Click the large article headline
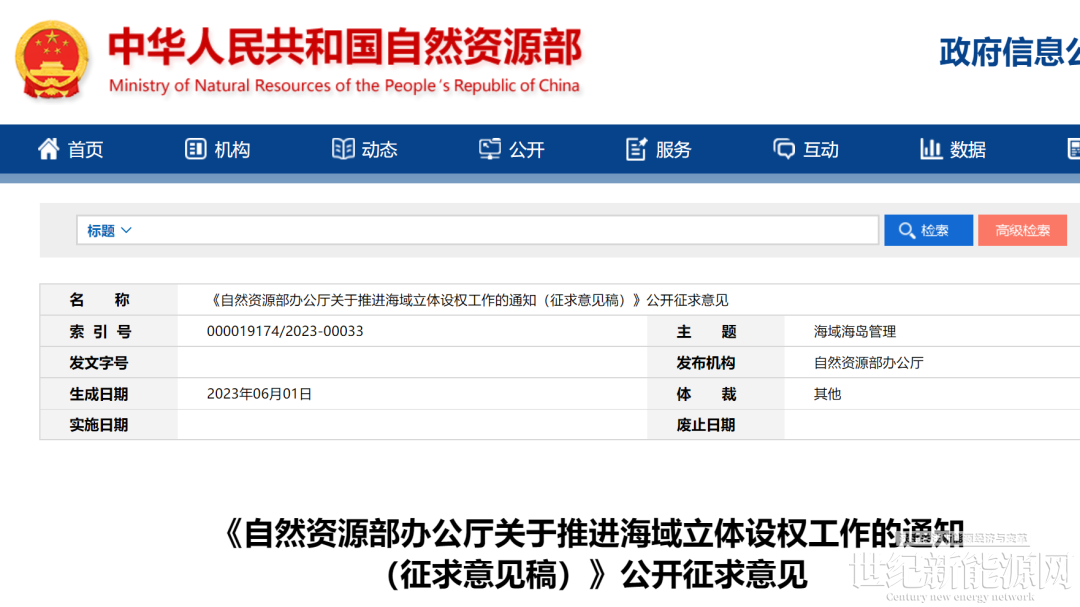This screenshot has height=607, width=1080. pyautogui.click(x=595, y=553)
